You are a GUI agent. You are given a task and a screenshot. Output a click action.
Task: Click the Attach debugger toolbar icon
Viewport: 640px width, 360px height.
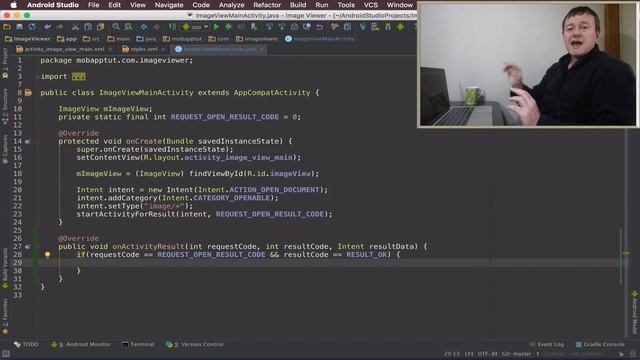point(254,27)
